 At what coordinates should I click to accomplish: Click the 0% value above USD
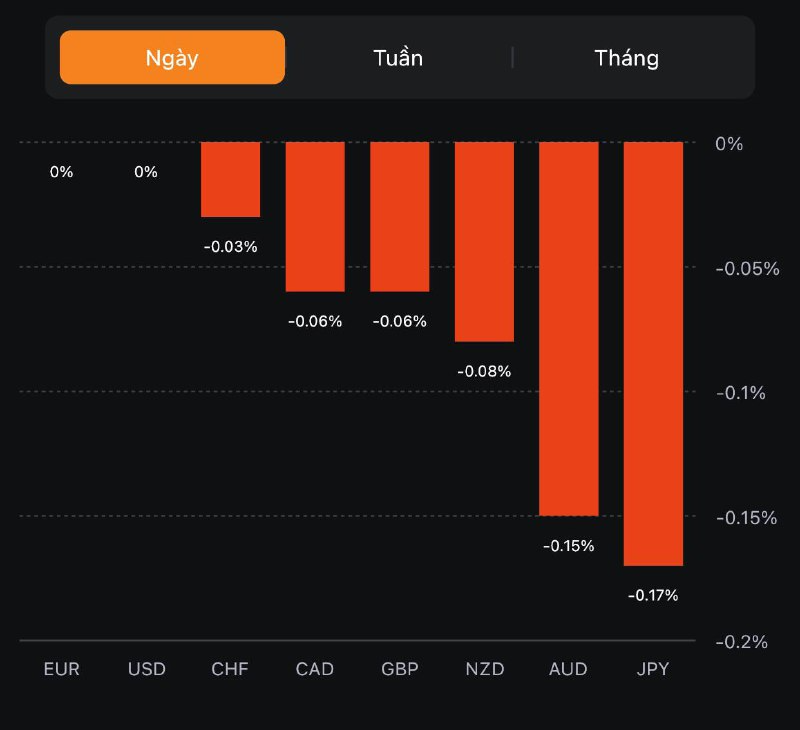tap(146, 172)
